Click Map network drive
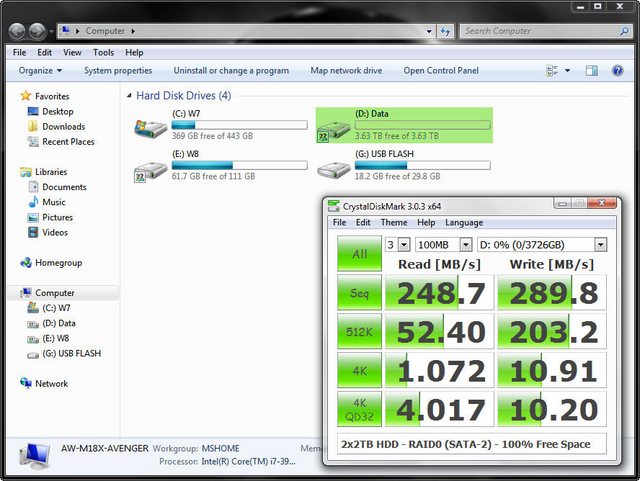 346,71
